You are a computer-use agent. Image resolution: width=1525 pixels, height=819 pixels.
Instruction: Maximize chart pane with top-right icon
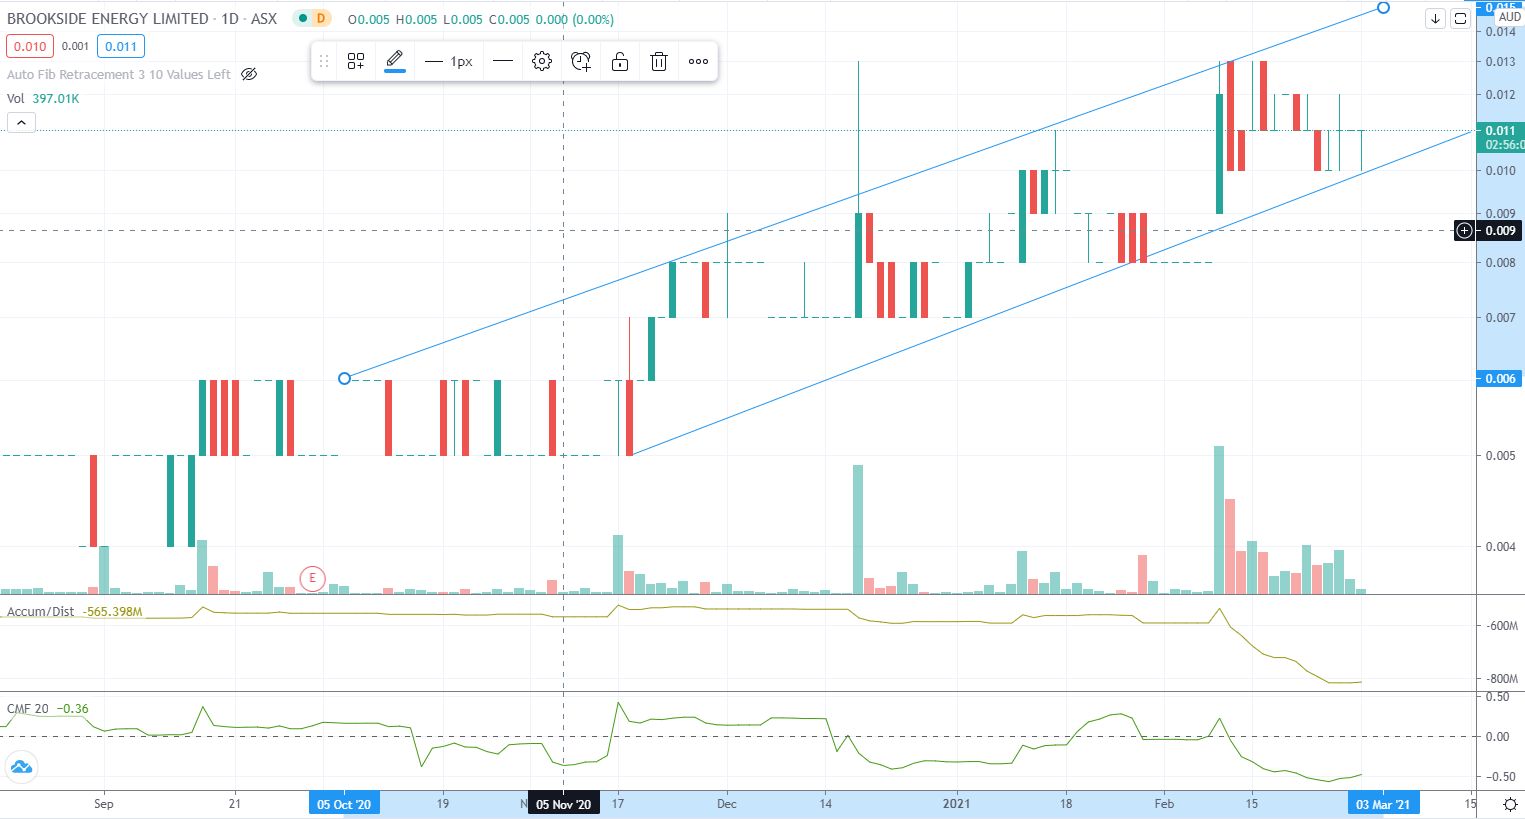tap(1460, 18)
